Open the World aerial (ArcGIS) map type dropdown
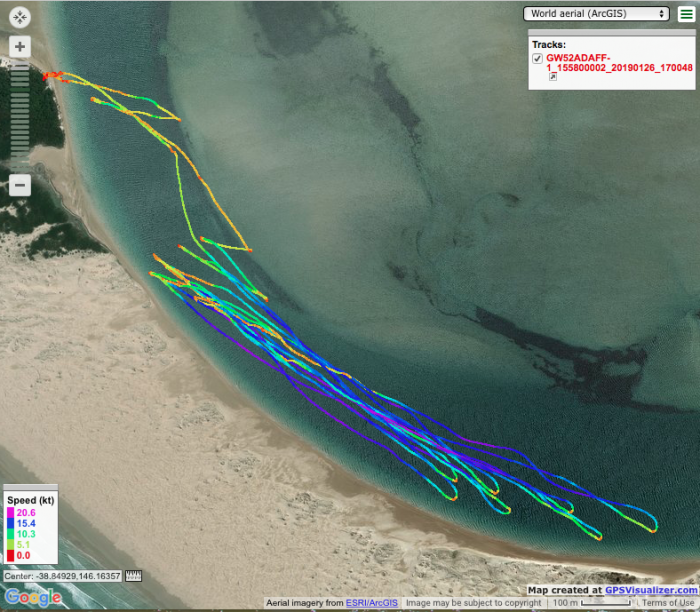This screenshot has height=612, width=700. [x=597, y=14]
